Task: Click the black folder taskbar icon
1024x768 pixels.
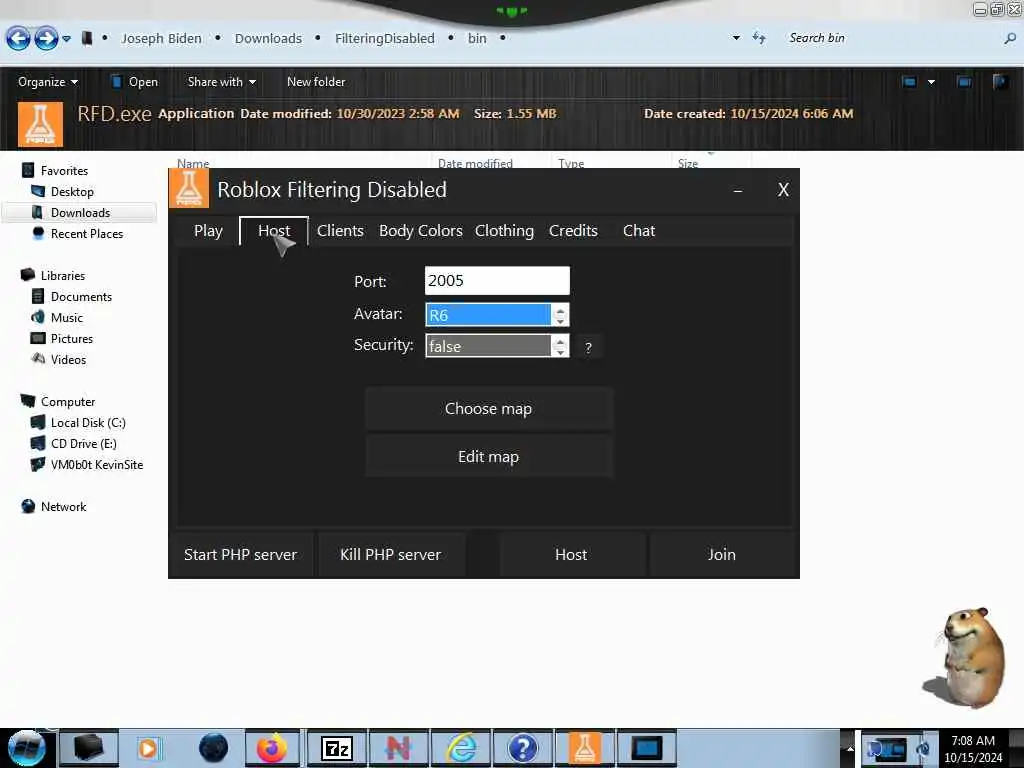Action: [88, 748]
